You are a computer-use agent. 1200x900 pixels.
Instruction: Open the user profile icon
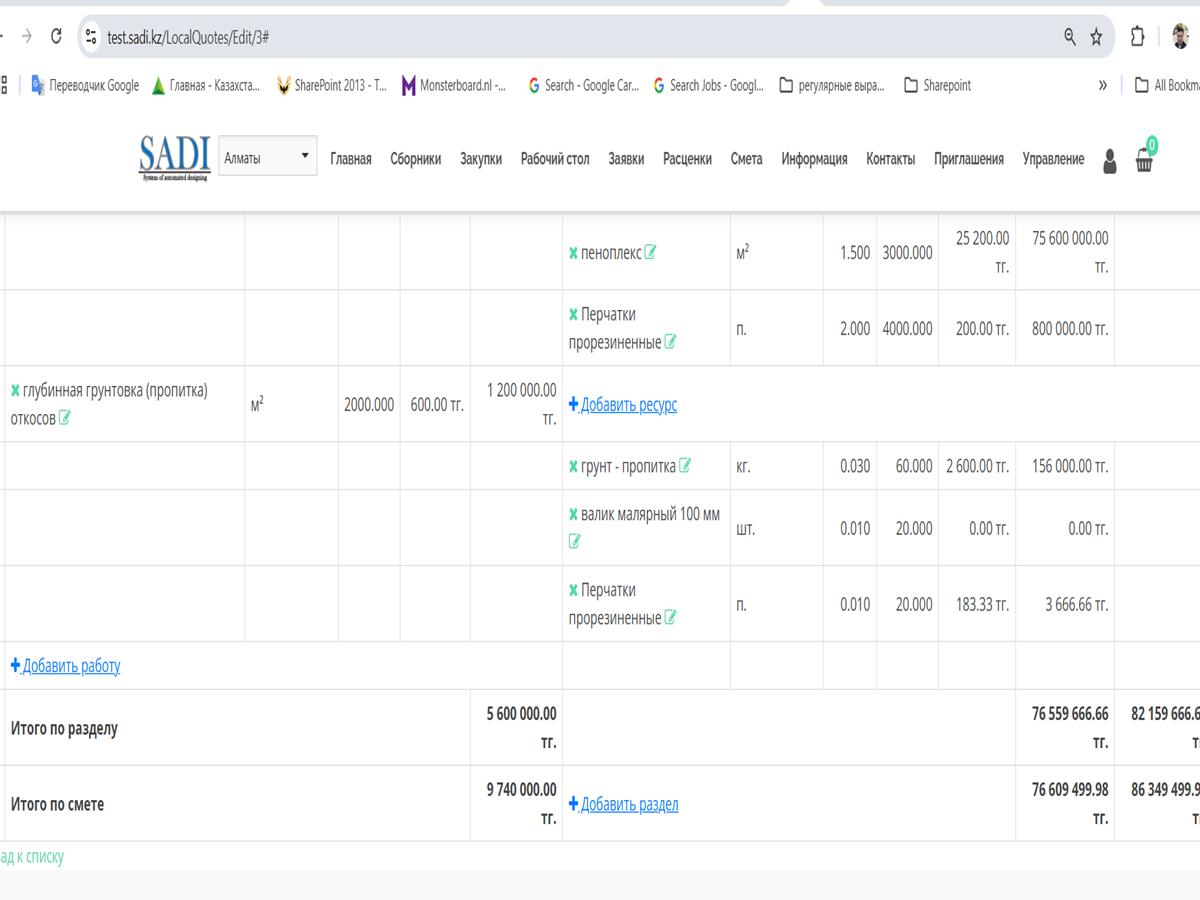(1109, 161)
